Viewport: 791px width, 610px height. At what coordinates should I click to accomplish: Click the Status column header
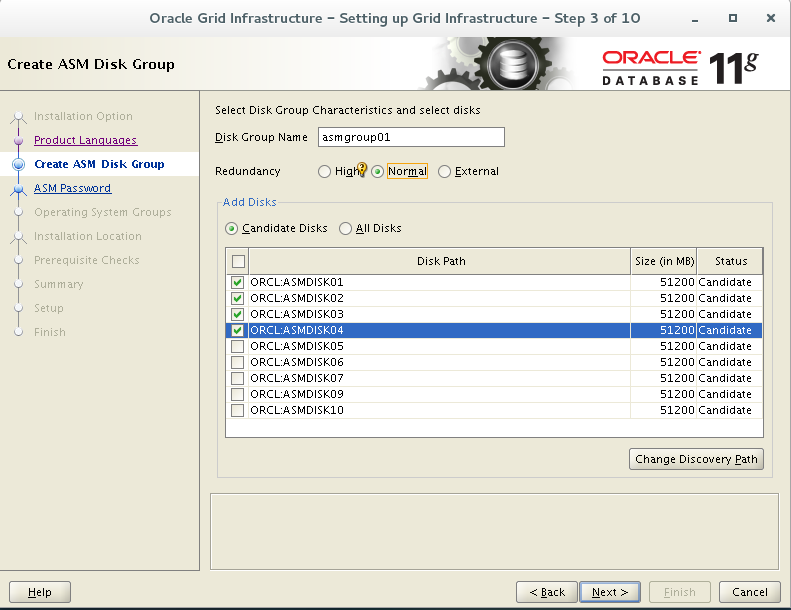(730, 261)
